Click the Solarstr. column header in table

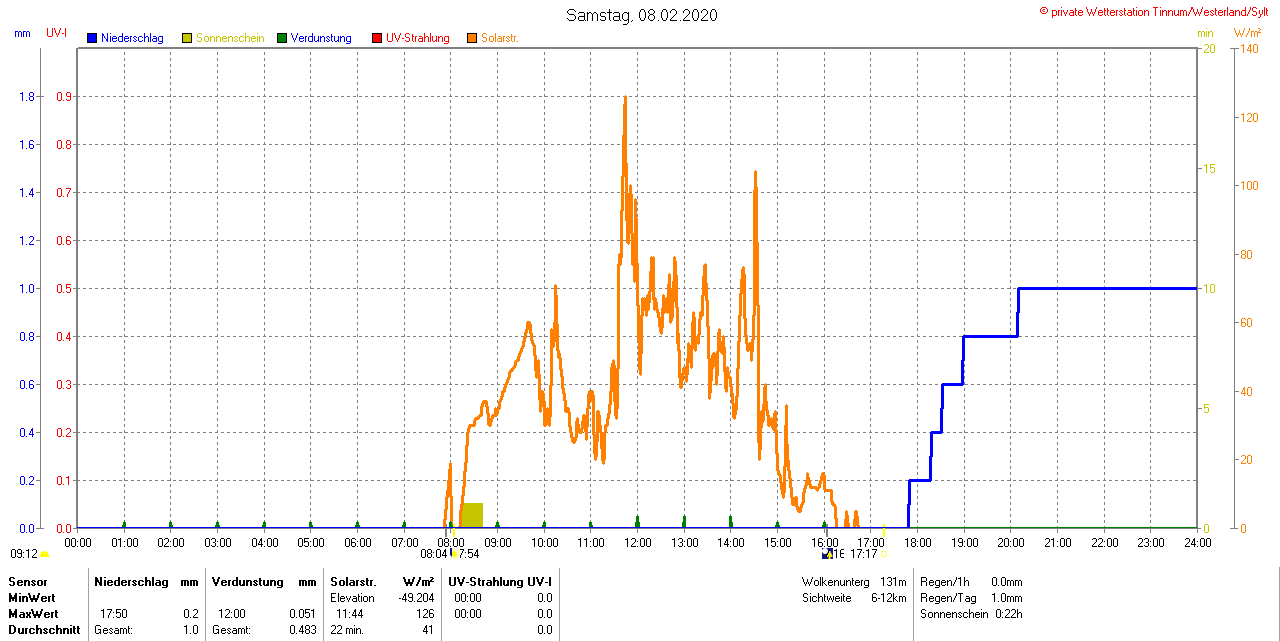click(353, 582)
